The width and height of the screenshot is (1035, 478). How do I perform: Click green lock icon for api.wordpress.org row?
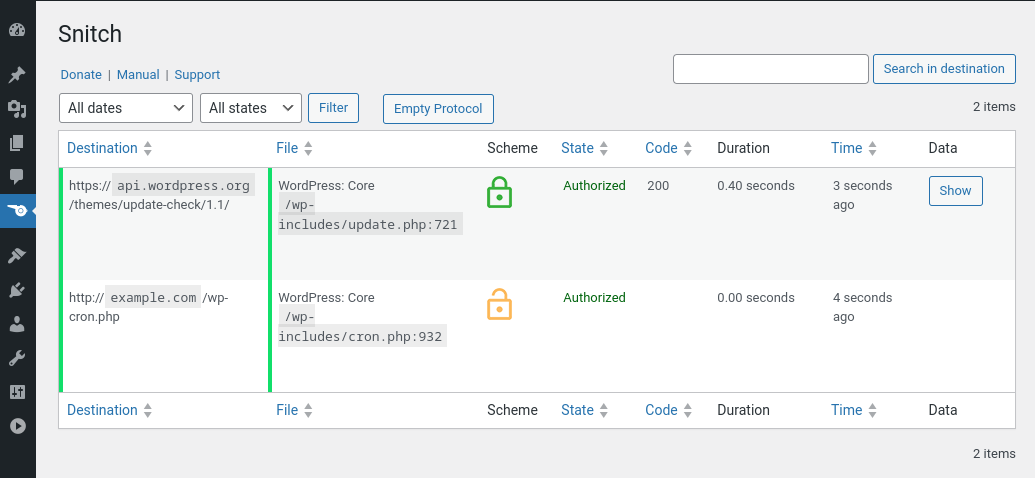click(x=500, y=192)
